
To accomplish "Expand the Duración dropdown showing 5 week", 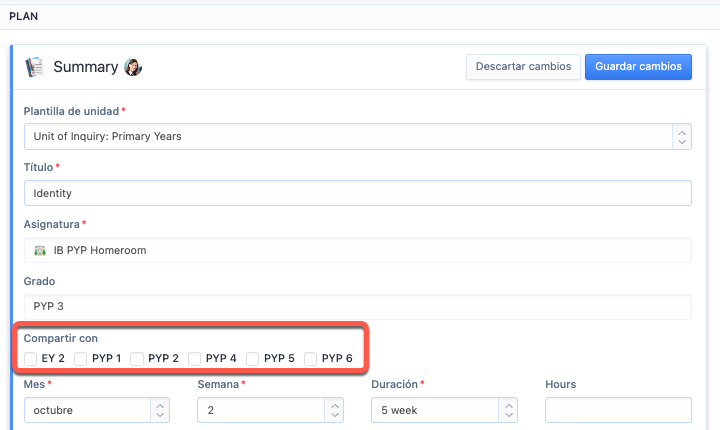I will coord(444,410).
